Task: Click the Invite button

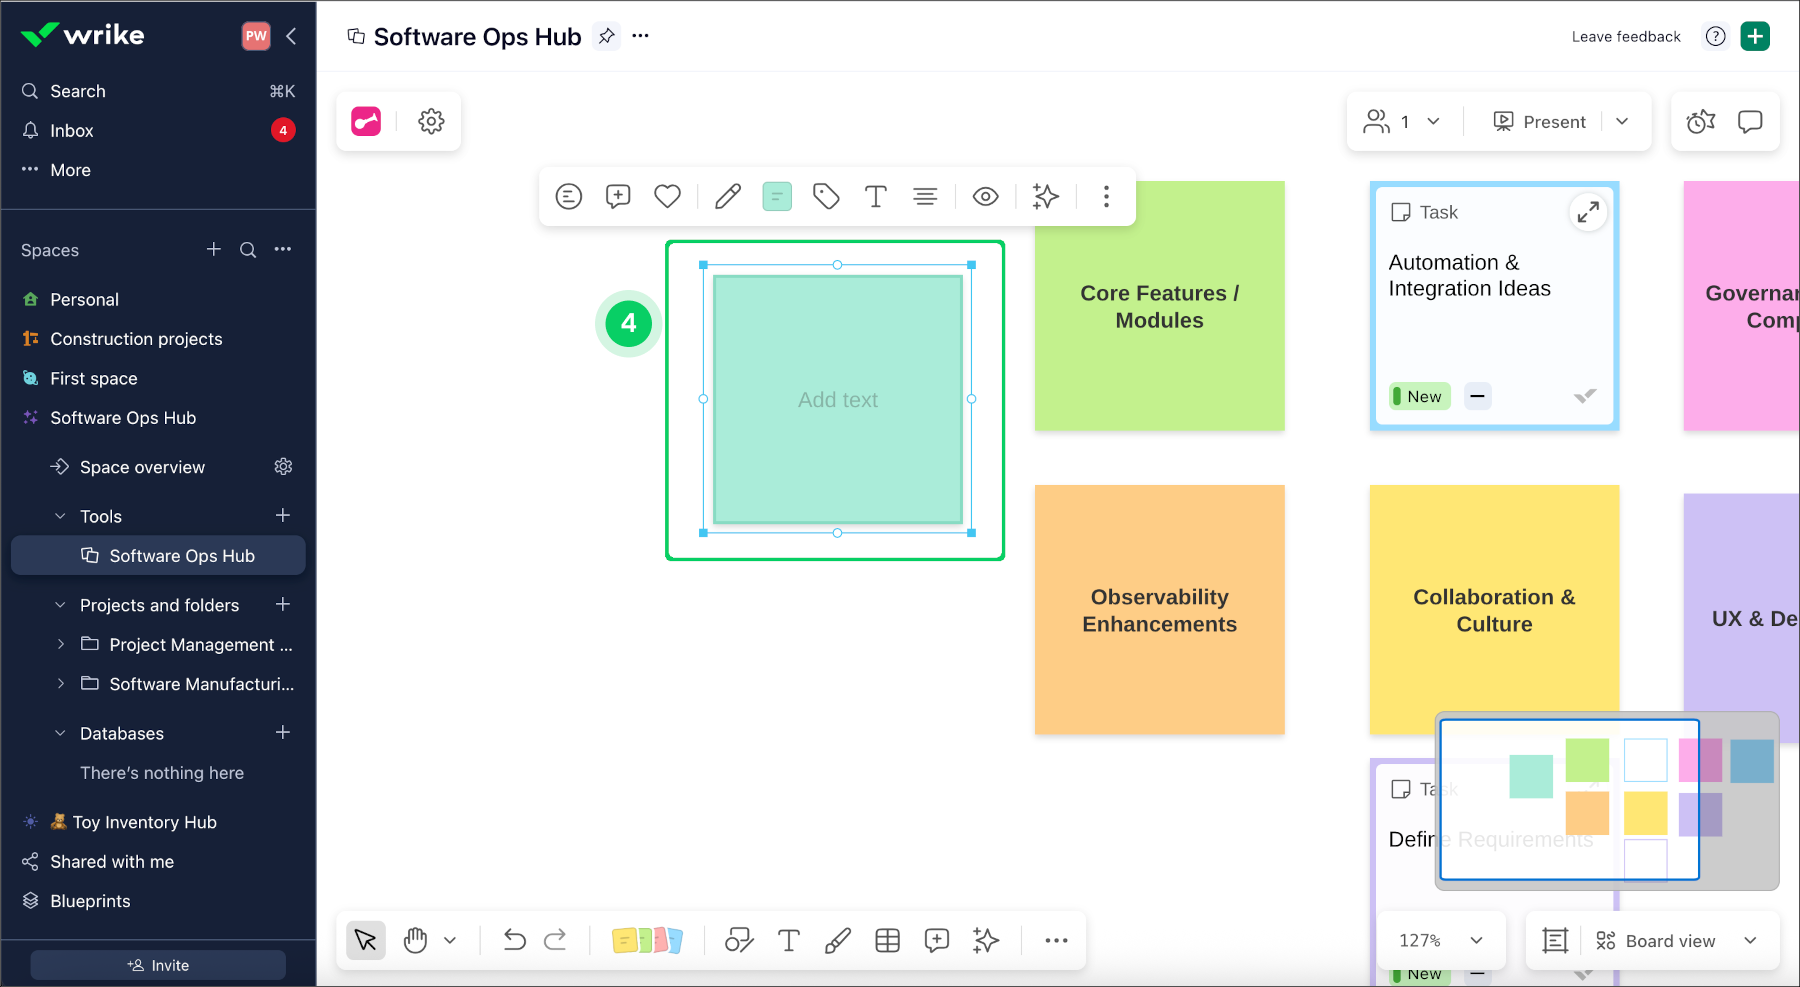Action: pyautogui.click(x=158, y=965)
